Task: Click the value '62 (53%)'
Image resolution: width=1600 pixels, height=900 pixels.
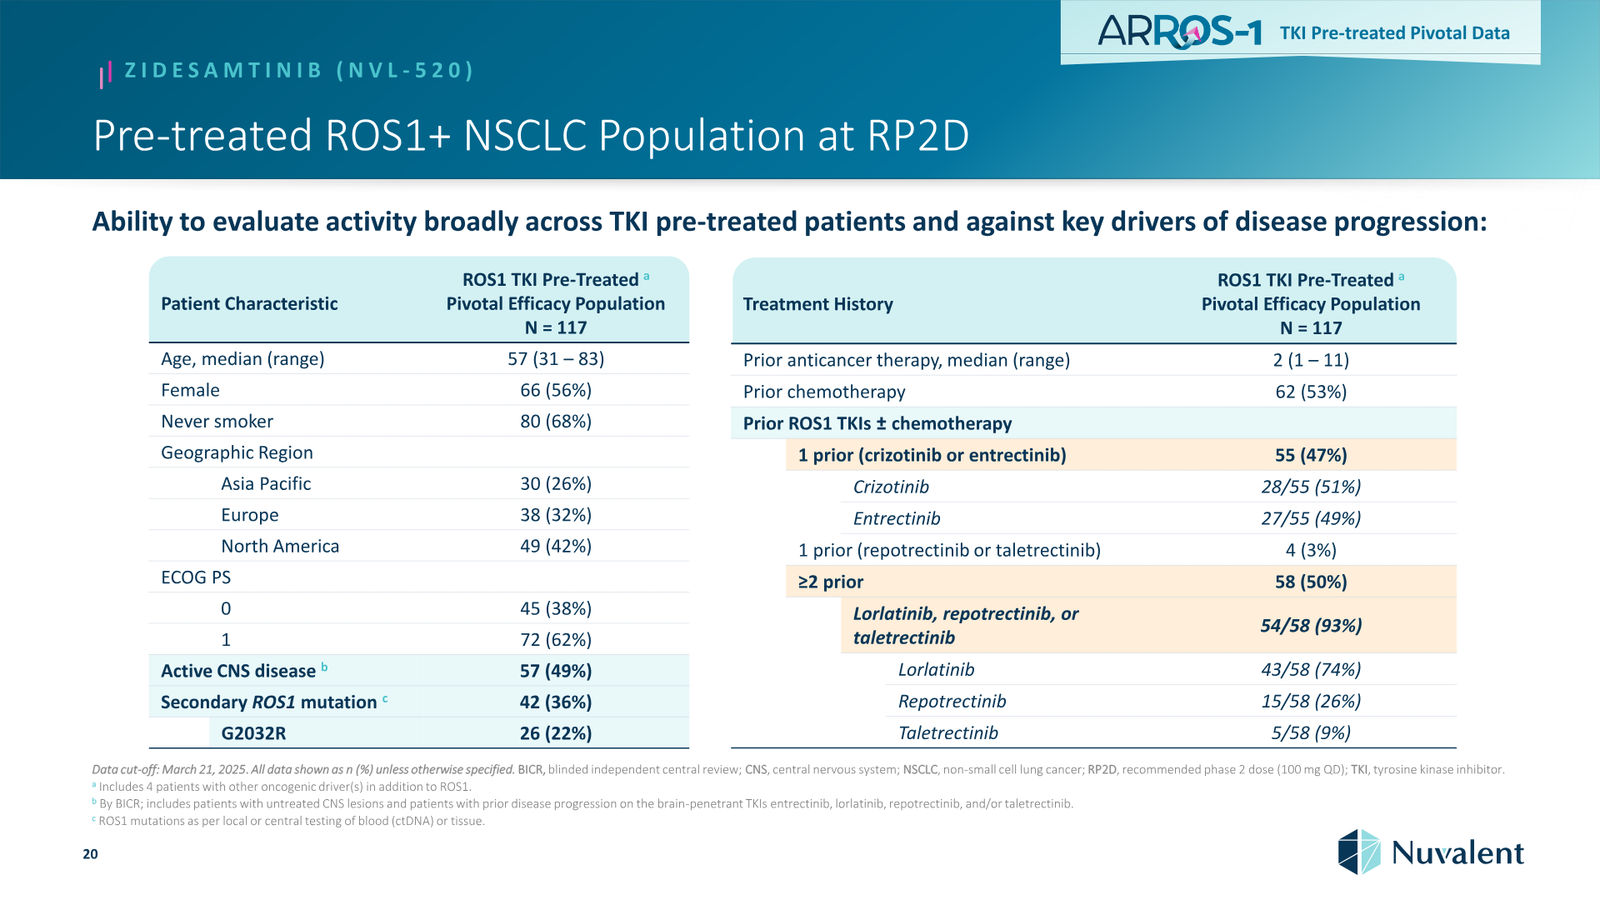Action: (1311, 392)
